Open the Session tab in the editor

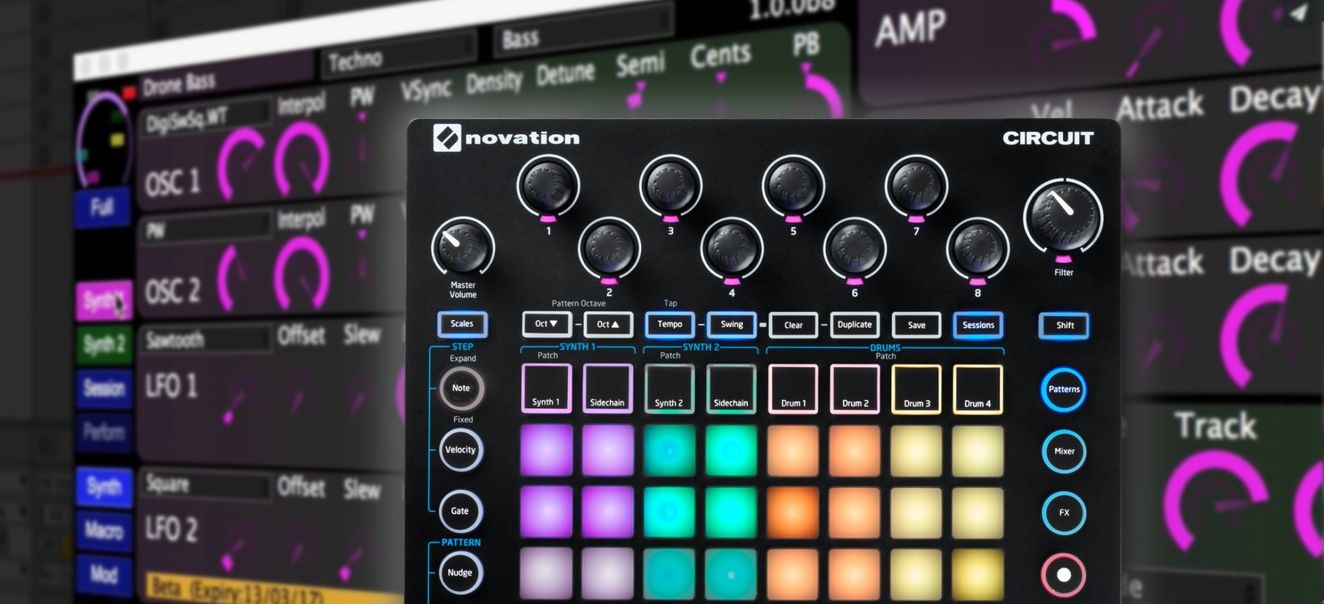pyautogui.click(x=104, y=388)
